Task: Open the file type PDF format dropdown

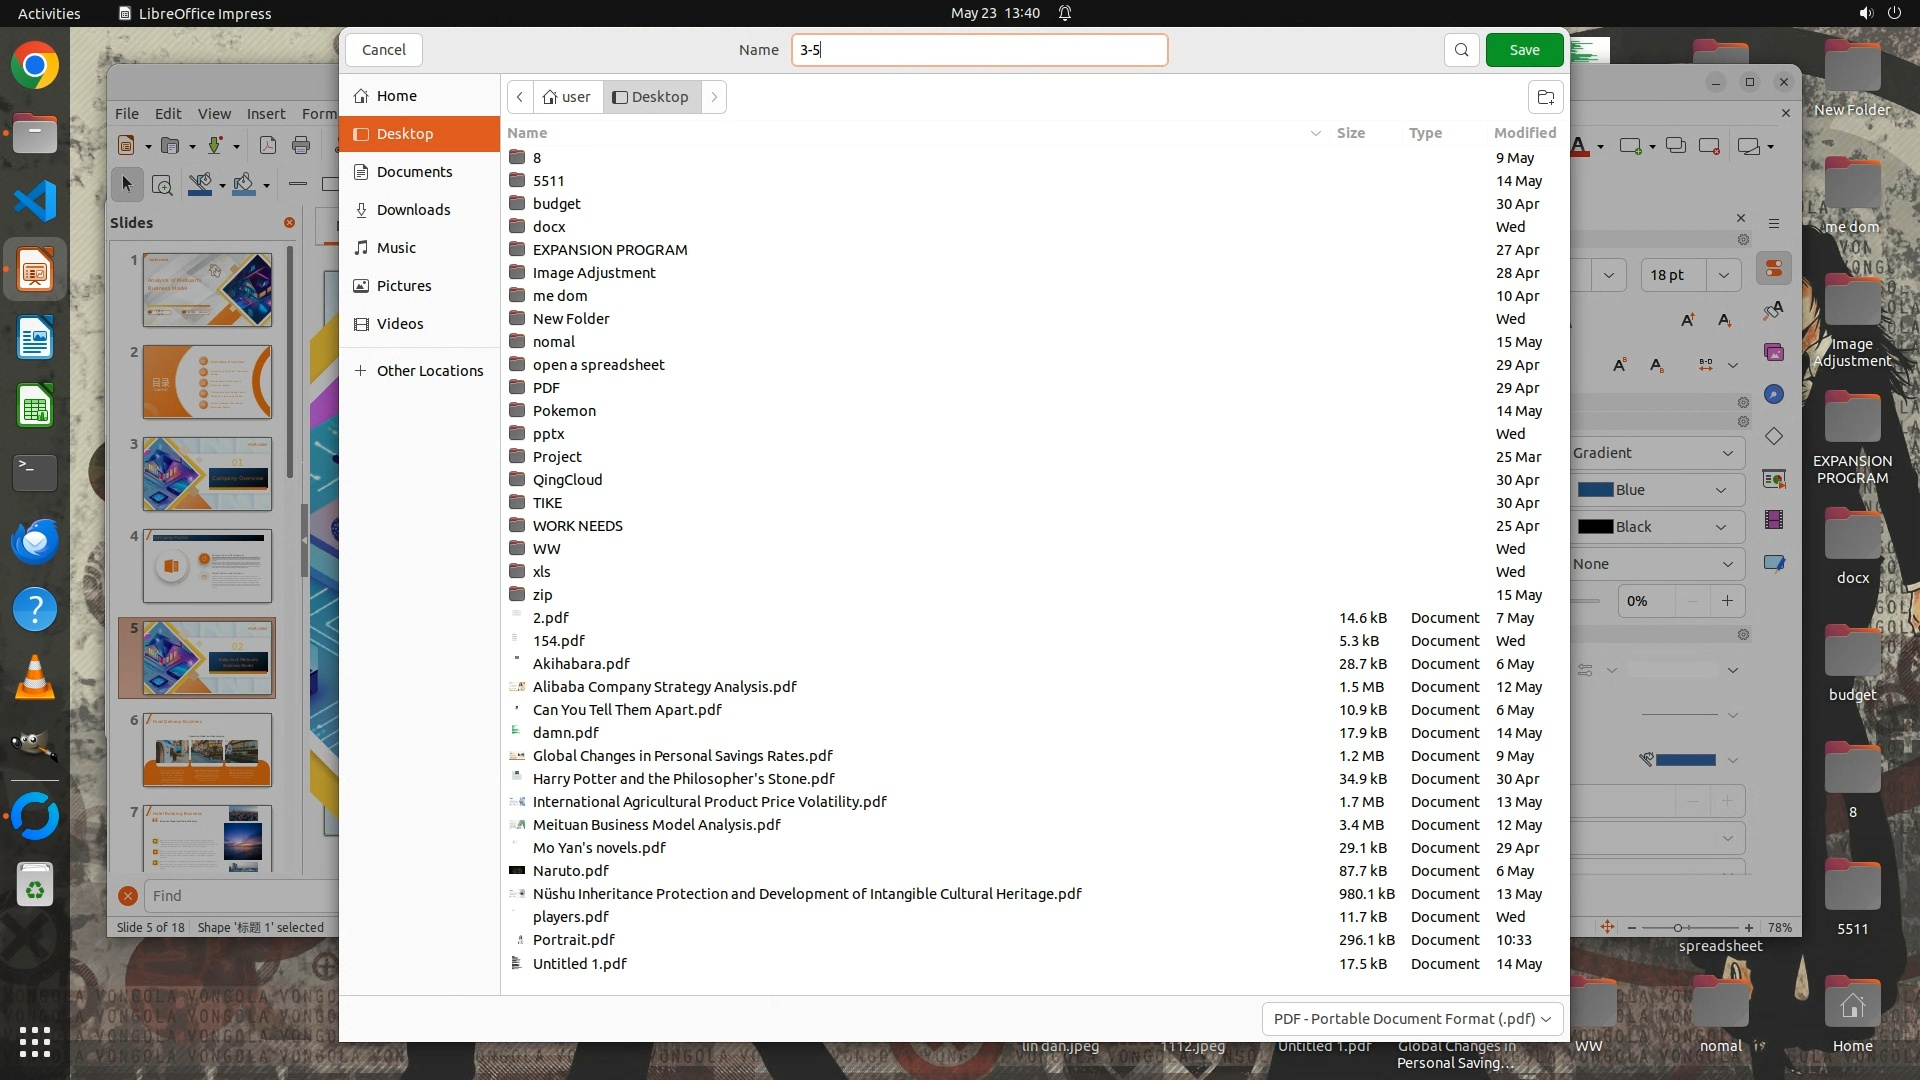Action: click(1411, 1018)
